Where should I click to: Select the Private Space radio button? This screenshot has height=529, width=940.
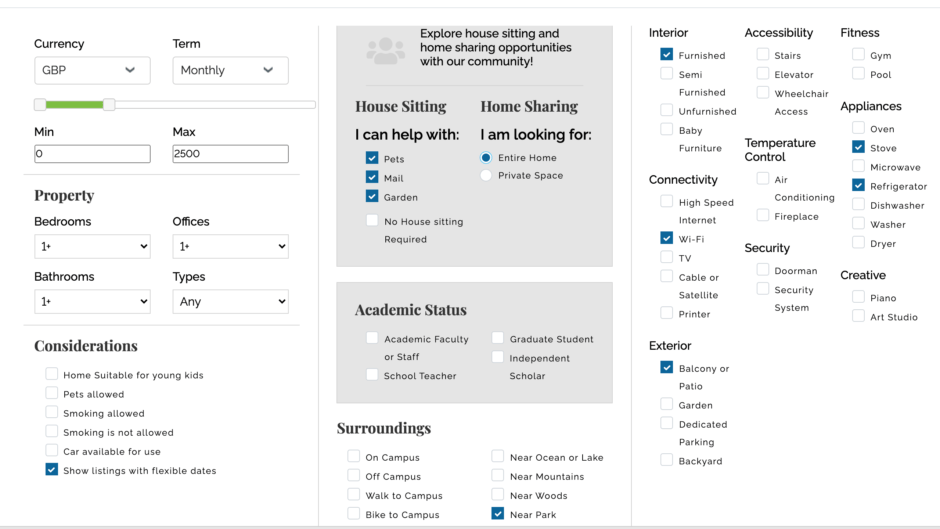click(x=486, y=175)
